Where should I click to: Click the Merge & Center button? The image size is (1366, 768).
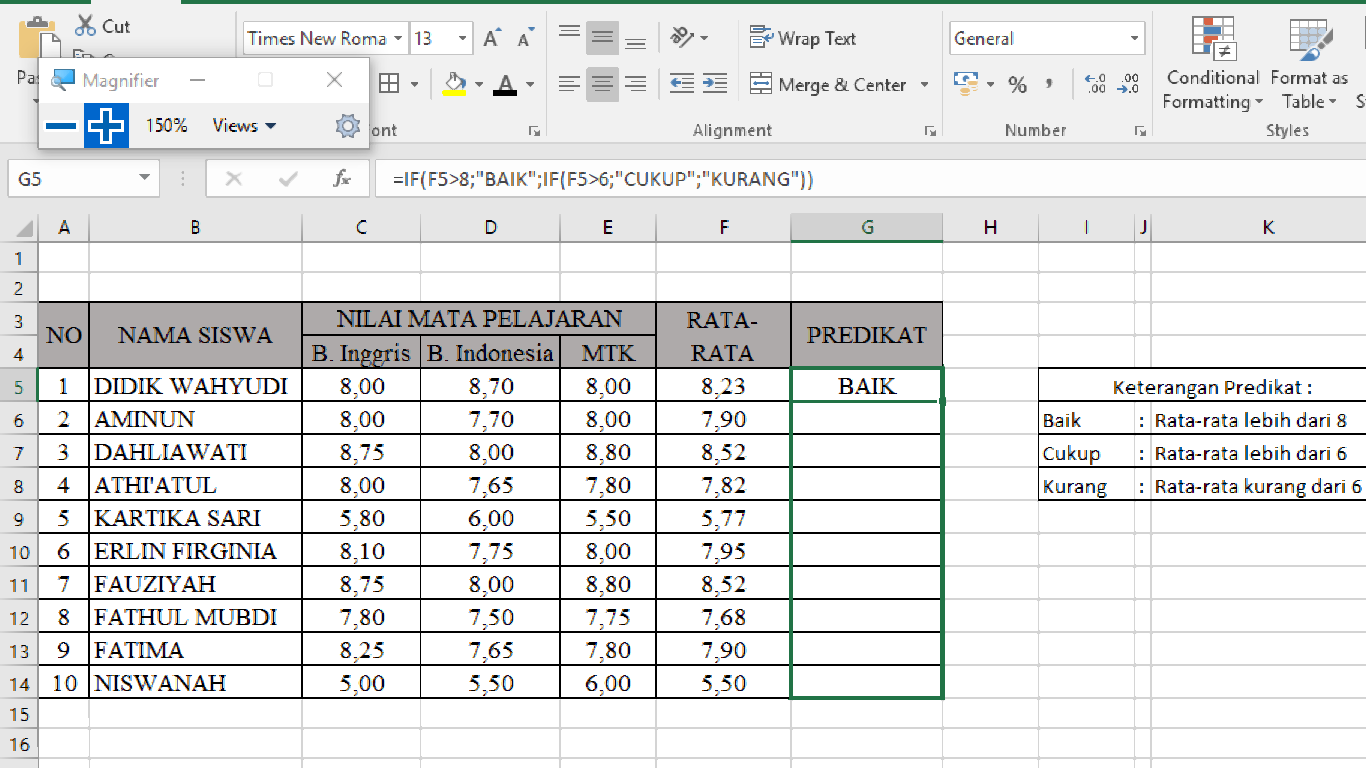coord(828,84)
